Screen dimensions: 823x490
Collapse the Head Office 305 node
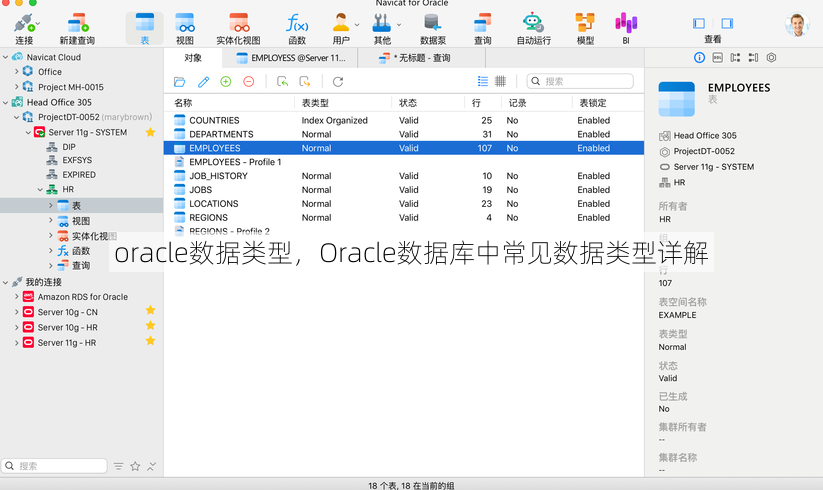pyautogui.click(x=6, y=102)
